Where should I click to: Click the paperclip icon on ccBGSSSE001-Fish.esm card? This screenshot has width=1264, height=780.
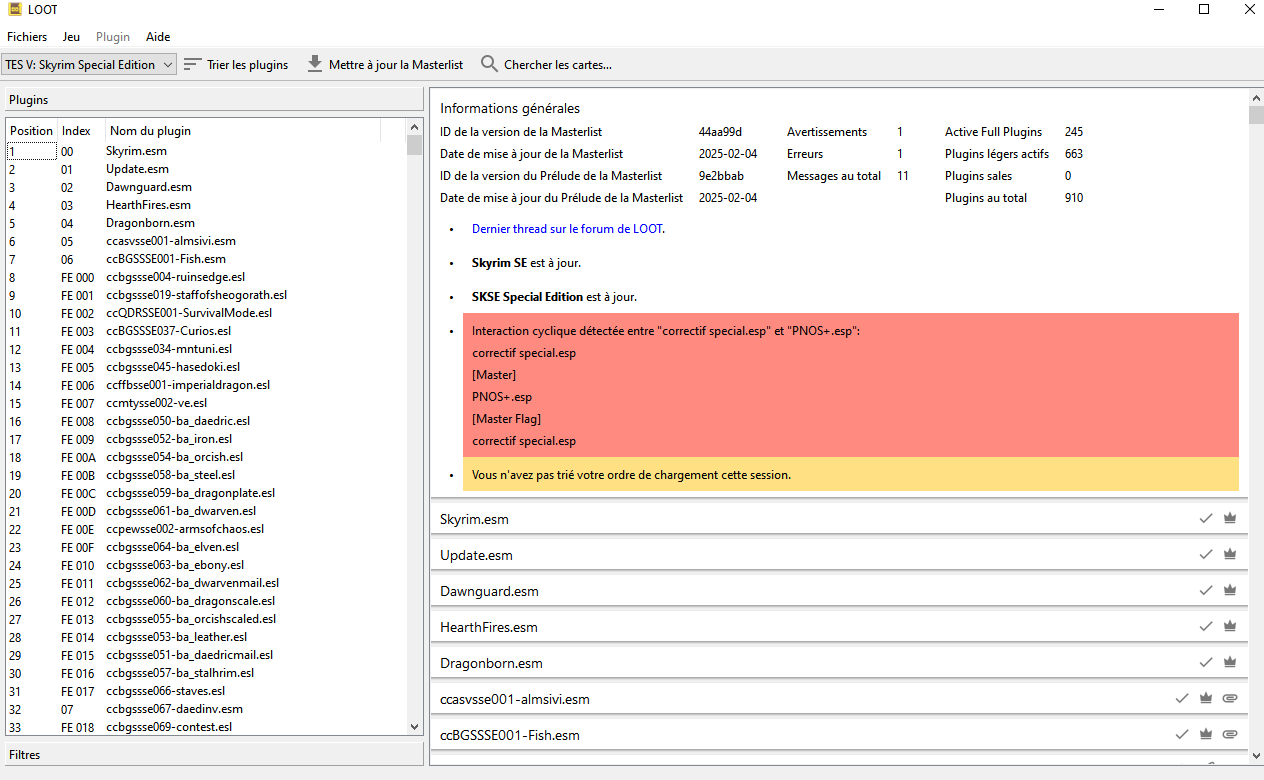click(1230, 734)
